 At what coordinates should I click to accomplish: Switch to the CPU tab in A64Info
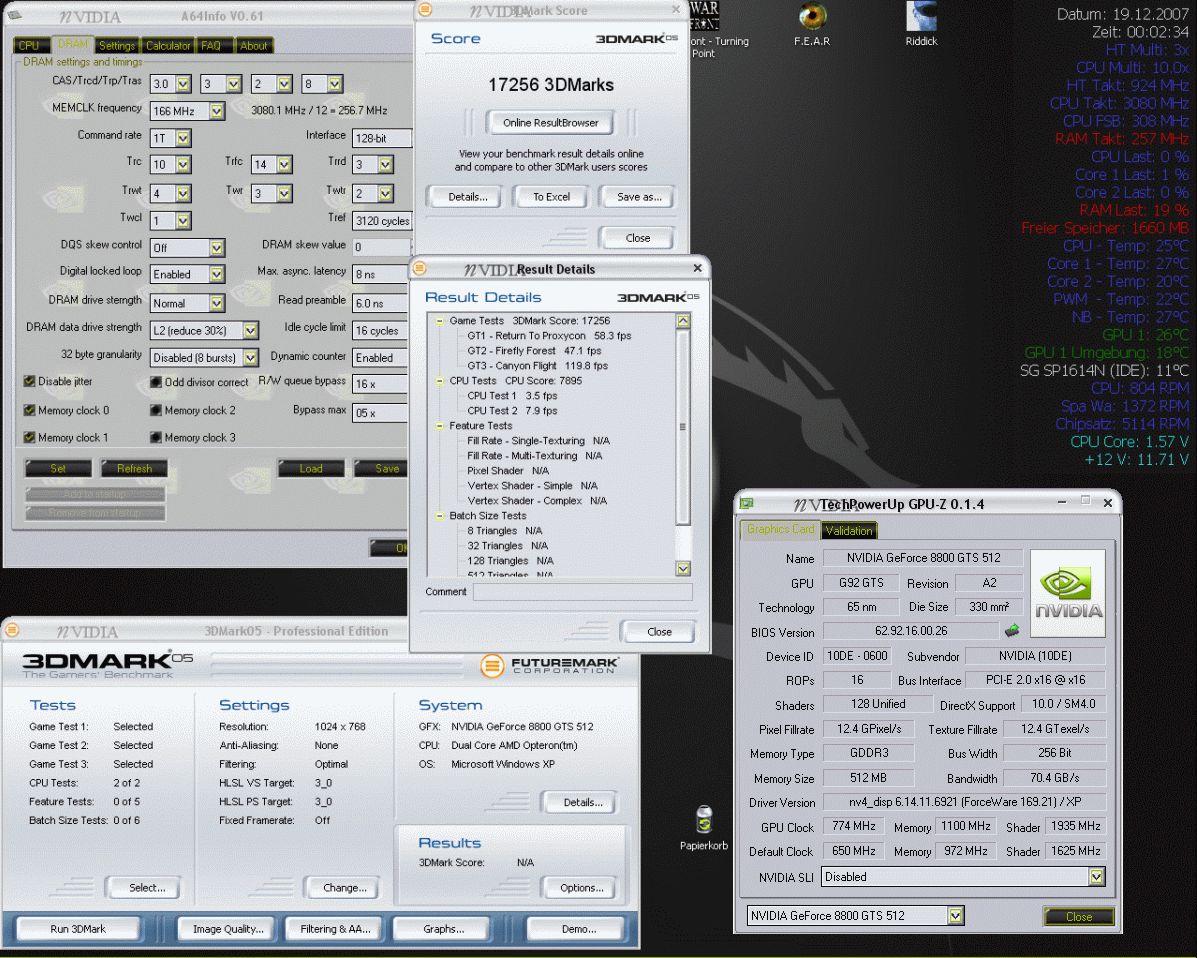(x=30, y=46)
